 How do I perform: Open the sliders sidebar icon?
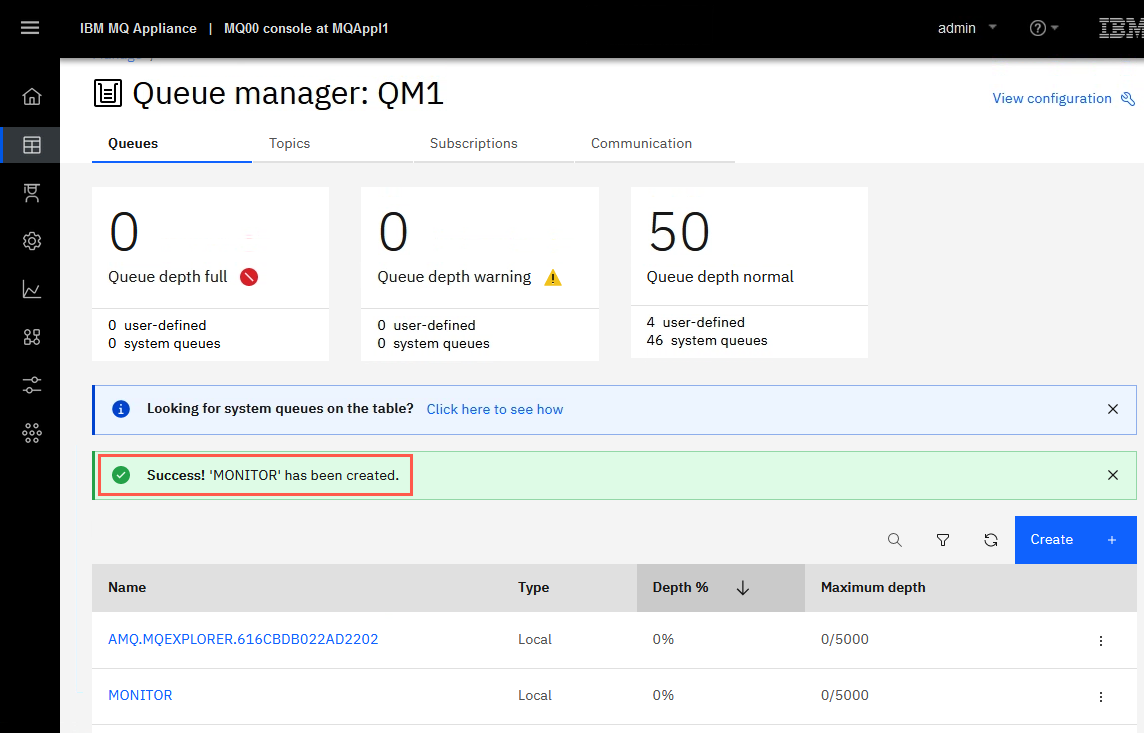31,385
